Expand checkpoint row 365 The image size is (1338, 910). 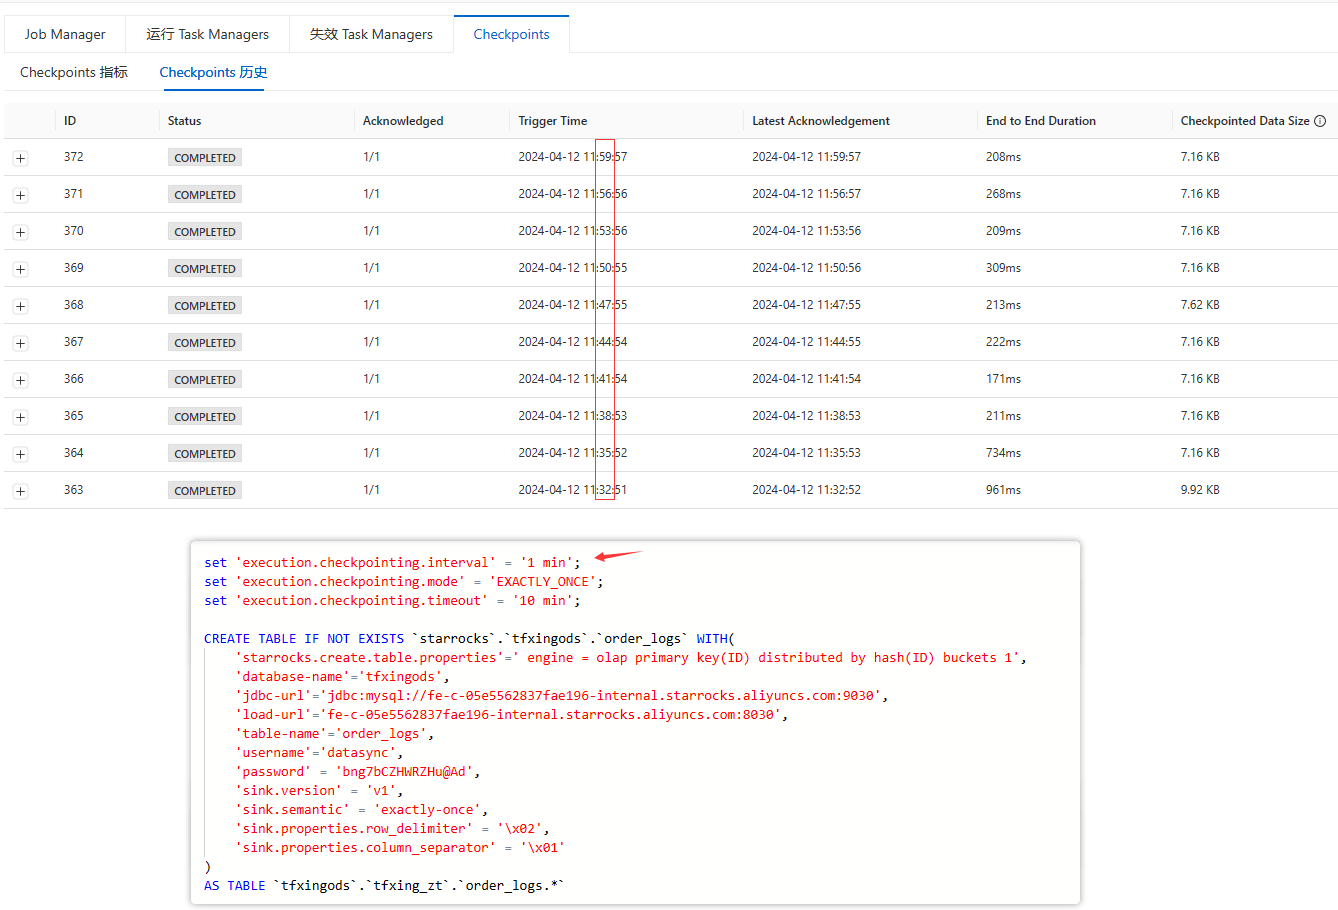coord(20,417)
